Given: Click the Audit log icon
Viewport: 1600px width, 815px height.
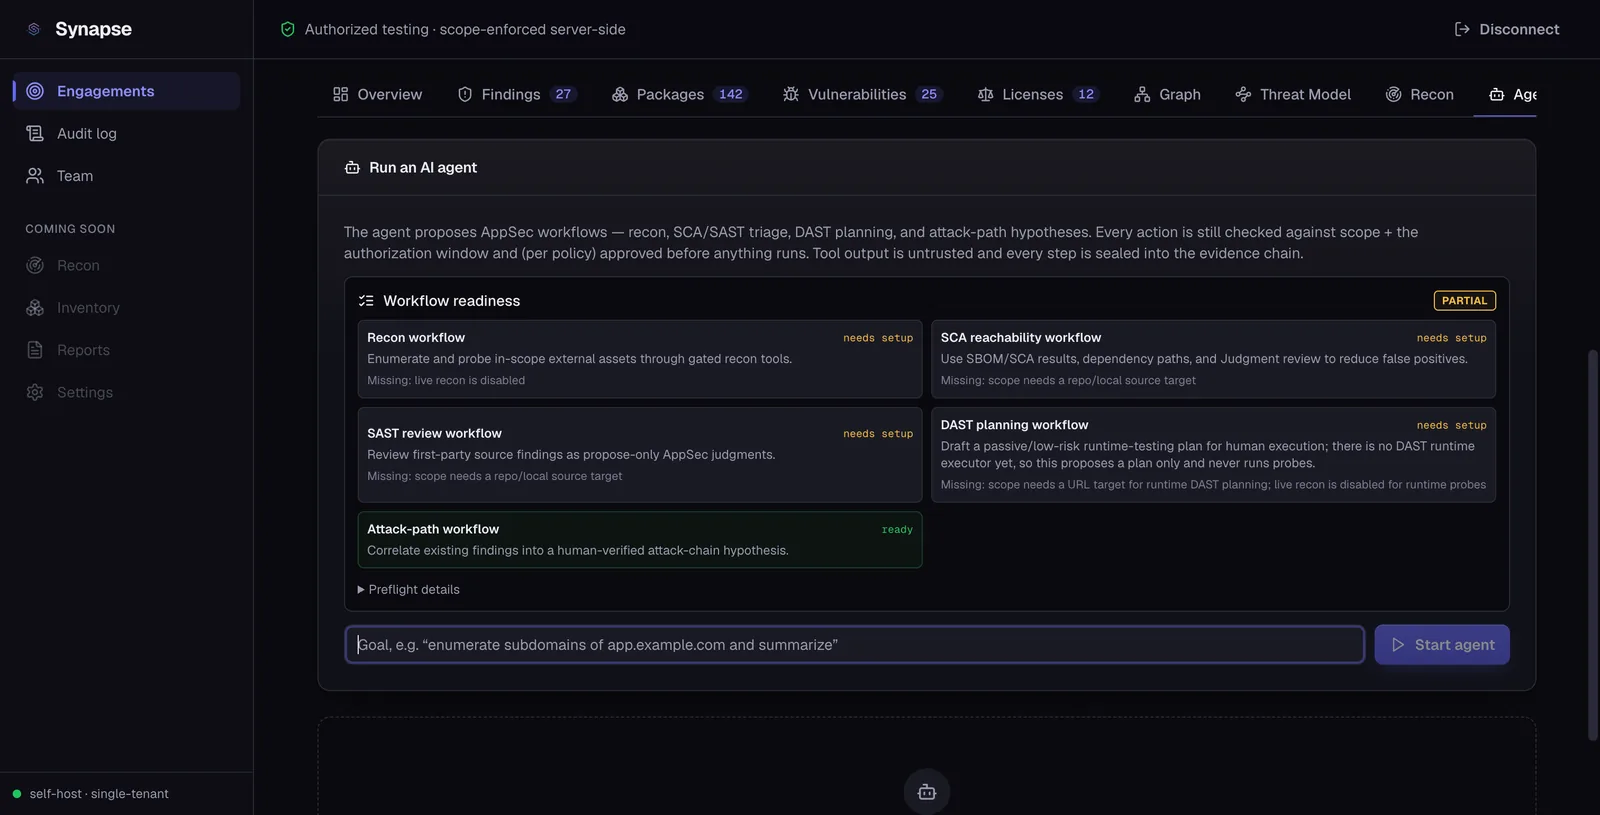Looking at the screenshot, I should tap(35, 133).
